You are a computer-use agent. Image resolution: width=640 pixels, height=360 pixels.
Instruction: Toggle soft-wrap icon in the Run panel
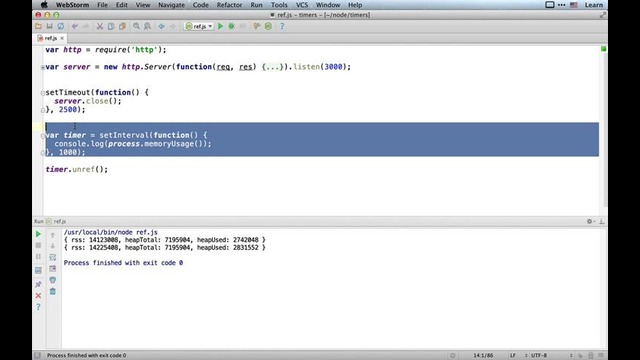pos(53,258)
